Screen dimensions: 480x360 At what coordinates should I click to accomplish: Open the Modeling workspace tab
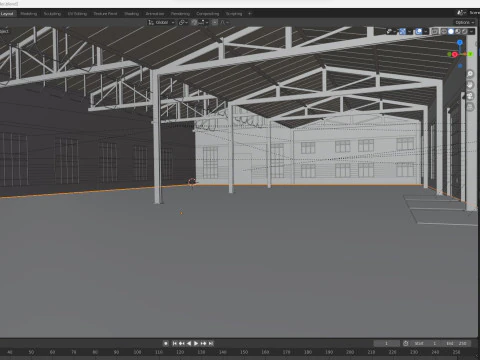29,14
